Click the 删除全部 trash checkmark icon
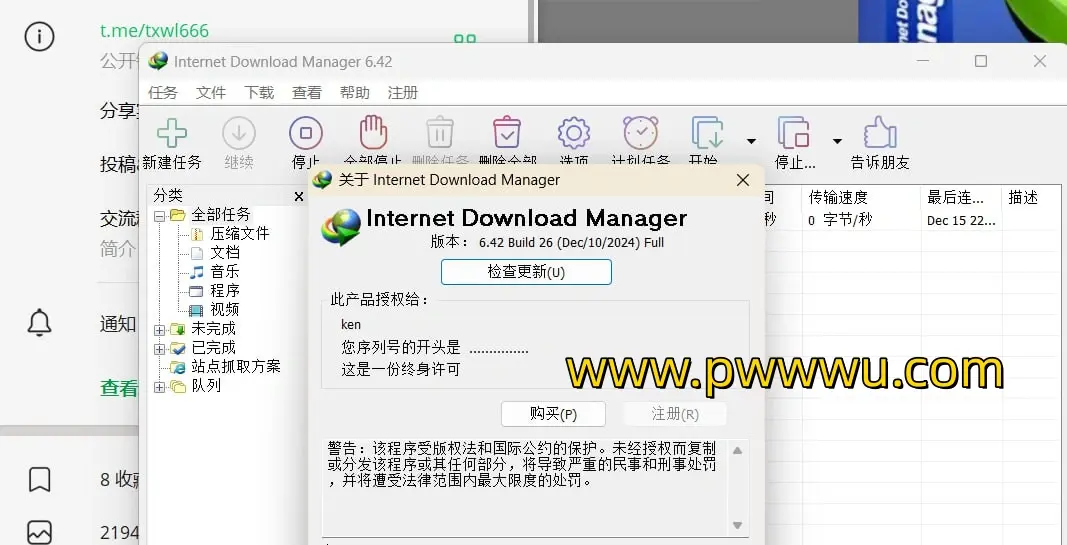The height and width of the screenshot is (545, 1067). click(507, 133)
